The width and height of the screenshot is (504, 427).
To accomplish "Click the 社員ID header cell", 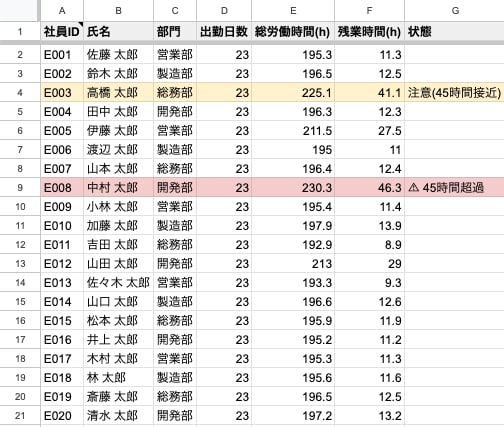I will click(62, 32).
